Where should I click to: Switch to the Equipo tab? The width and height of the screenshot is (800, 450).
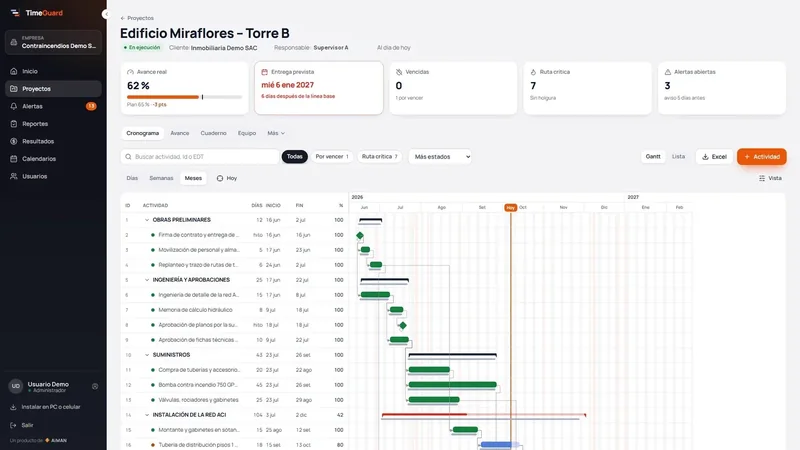coord(247,133)
